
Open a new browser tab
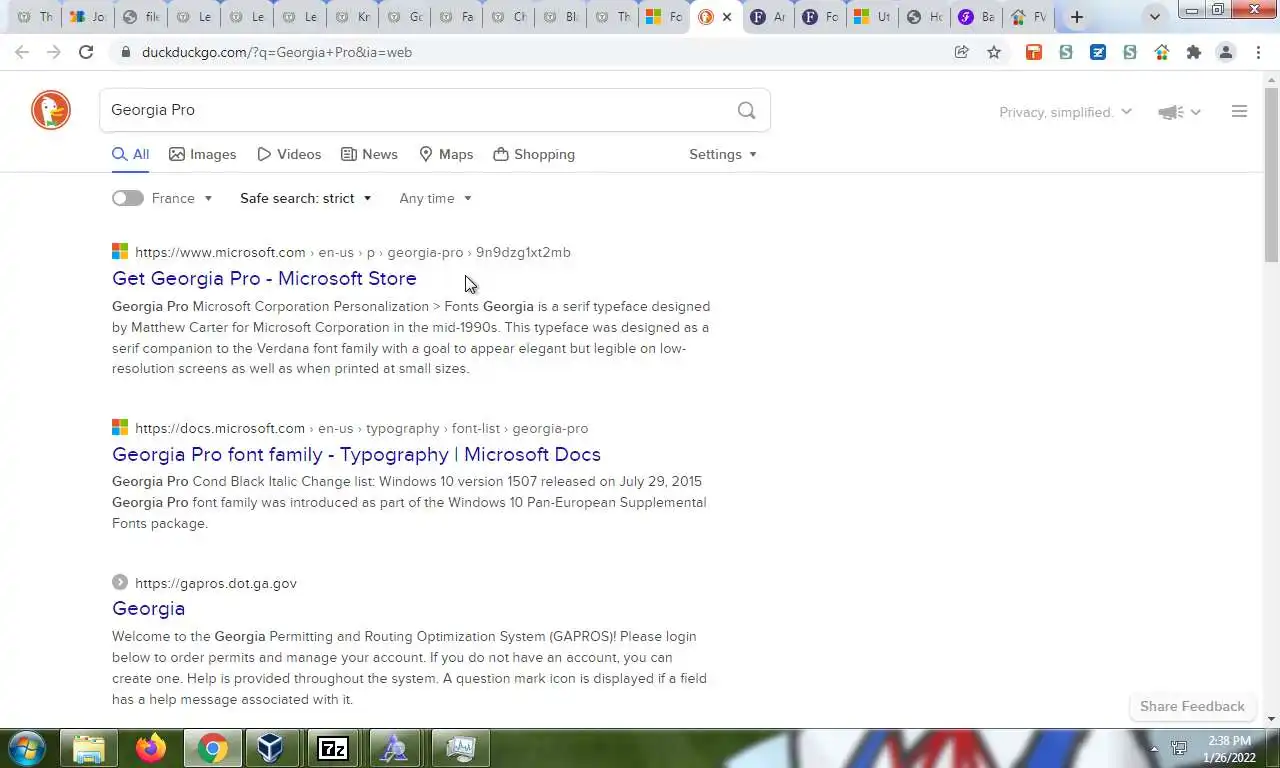[1077, 17]
